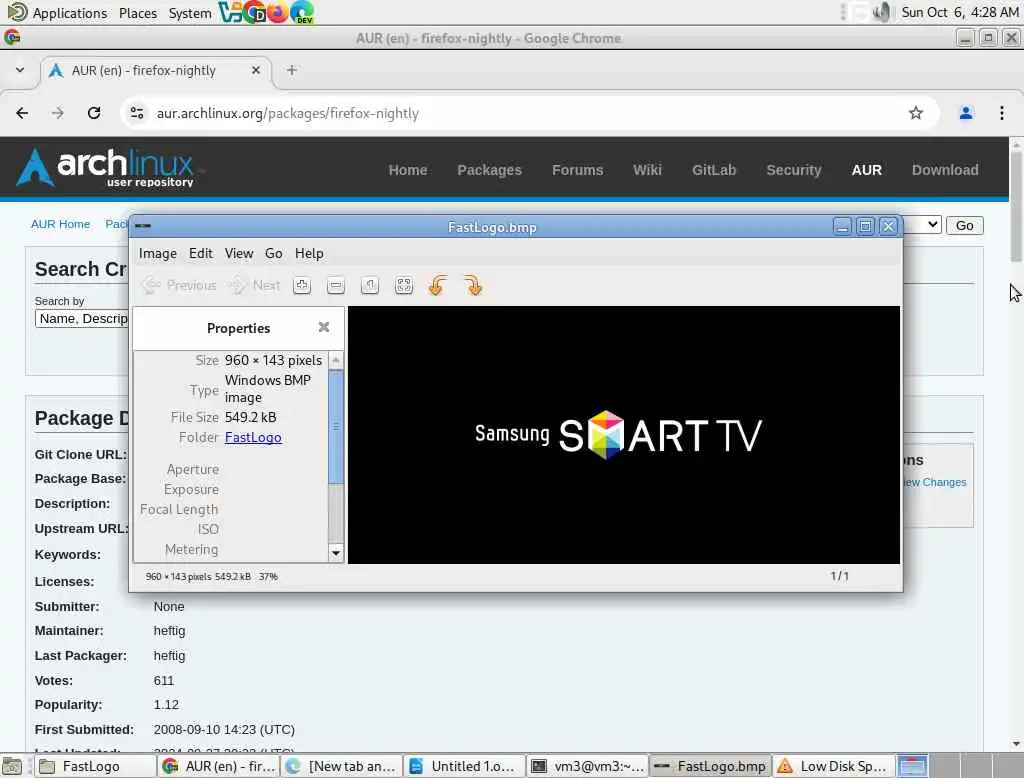
Task: Open the System menu
Action: tap(189, 13)
